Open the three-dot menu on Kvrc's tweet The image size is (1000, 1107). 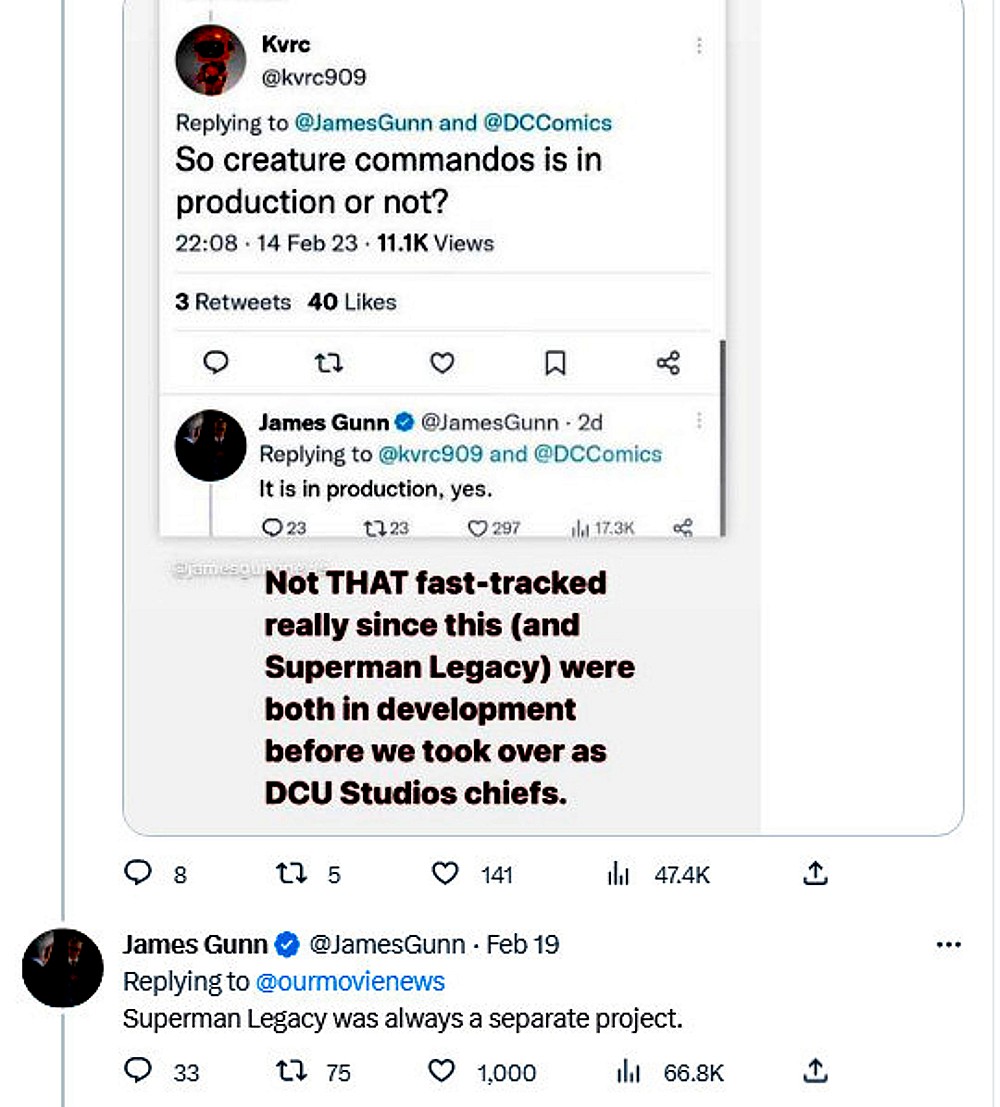tap(699, 45)
